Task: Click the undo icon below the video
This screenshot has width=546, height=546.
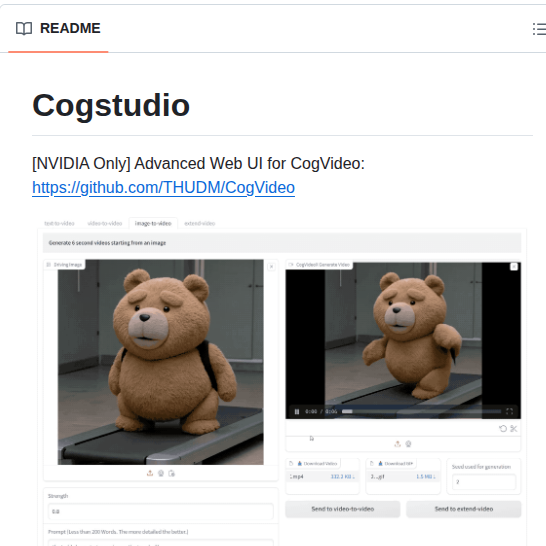Action: [503, 429]
